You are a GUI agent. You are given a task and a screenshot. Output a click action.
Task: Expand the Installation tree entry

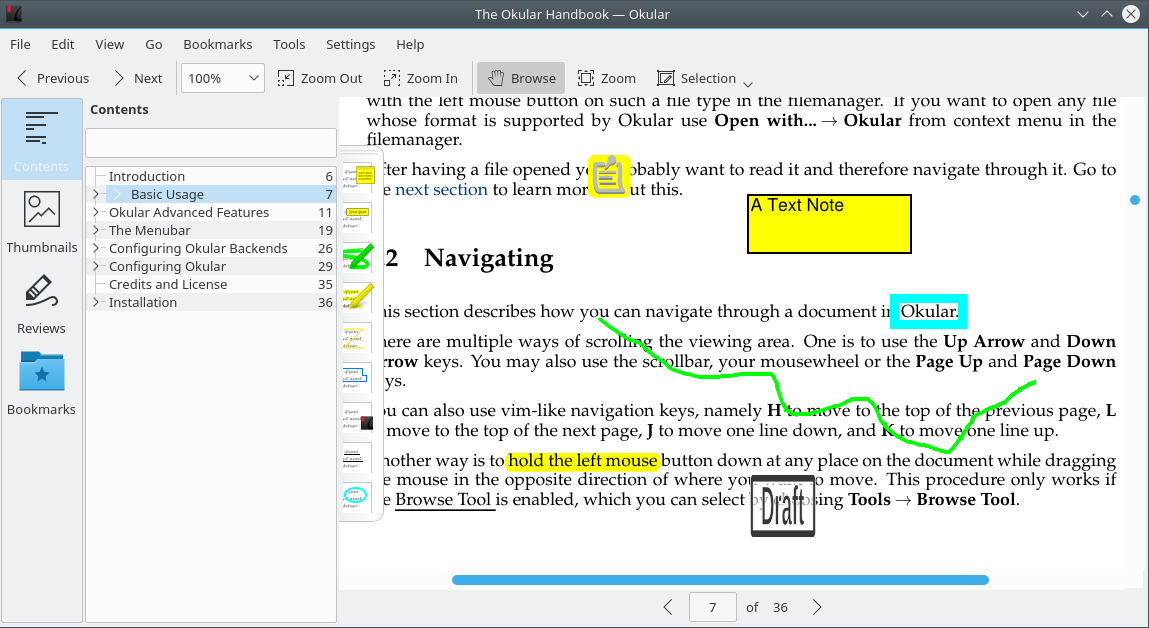[x=96, y=302]
